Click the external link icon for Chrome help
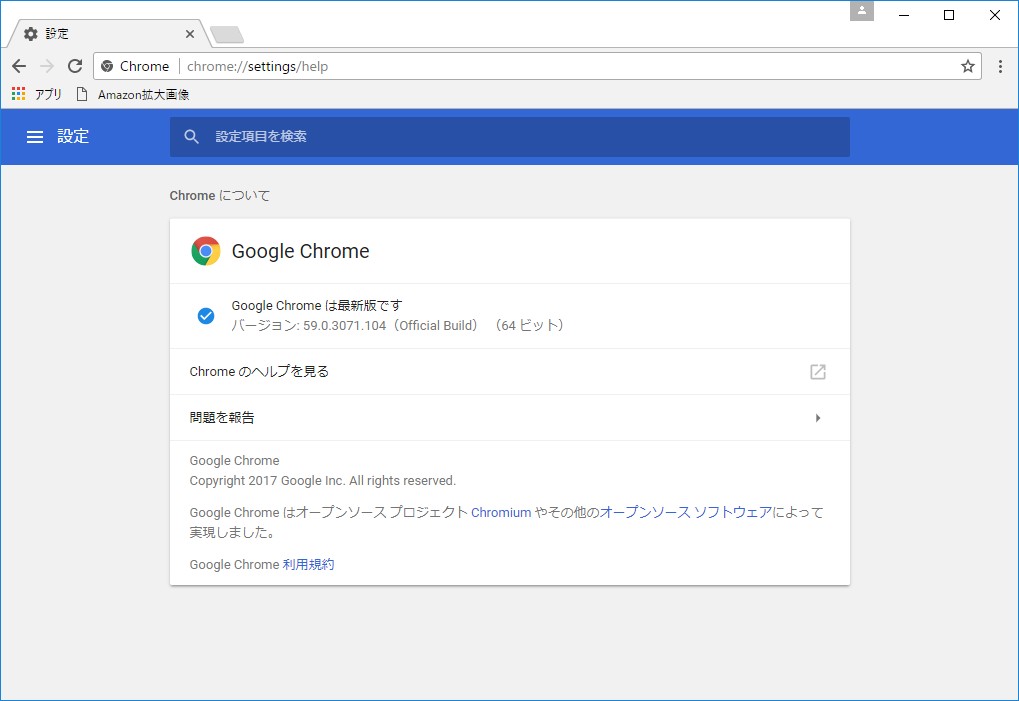 click(817, 371)
